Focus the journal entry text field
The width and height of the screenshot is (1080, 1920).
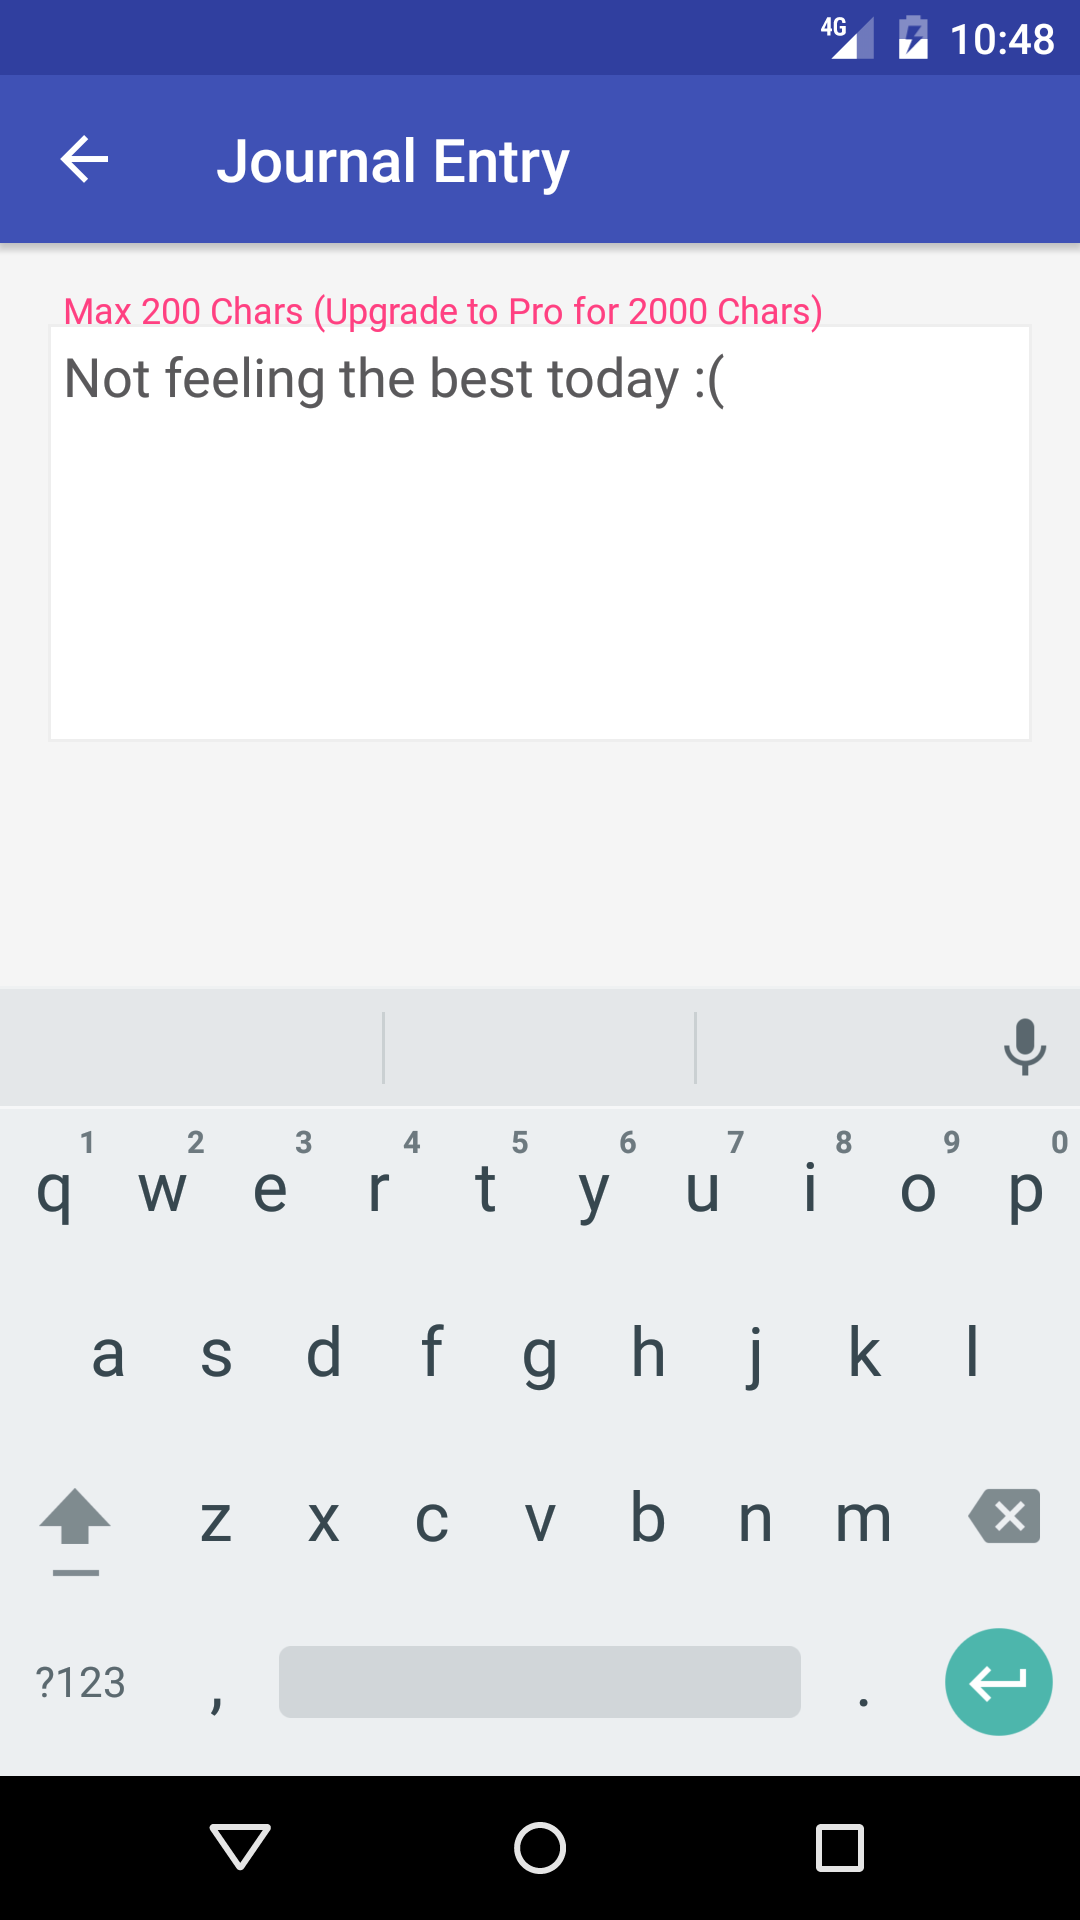coord(540,533)
